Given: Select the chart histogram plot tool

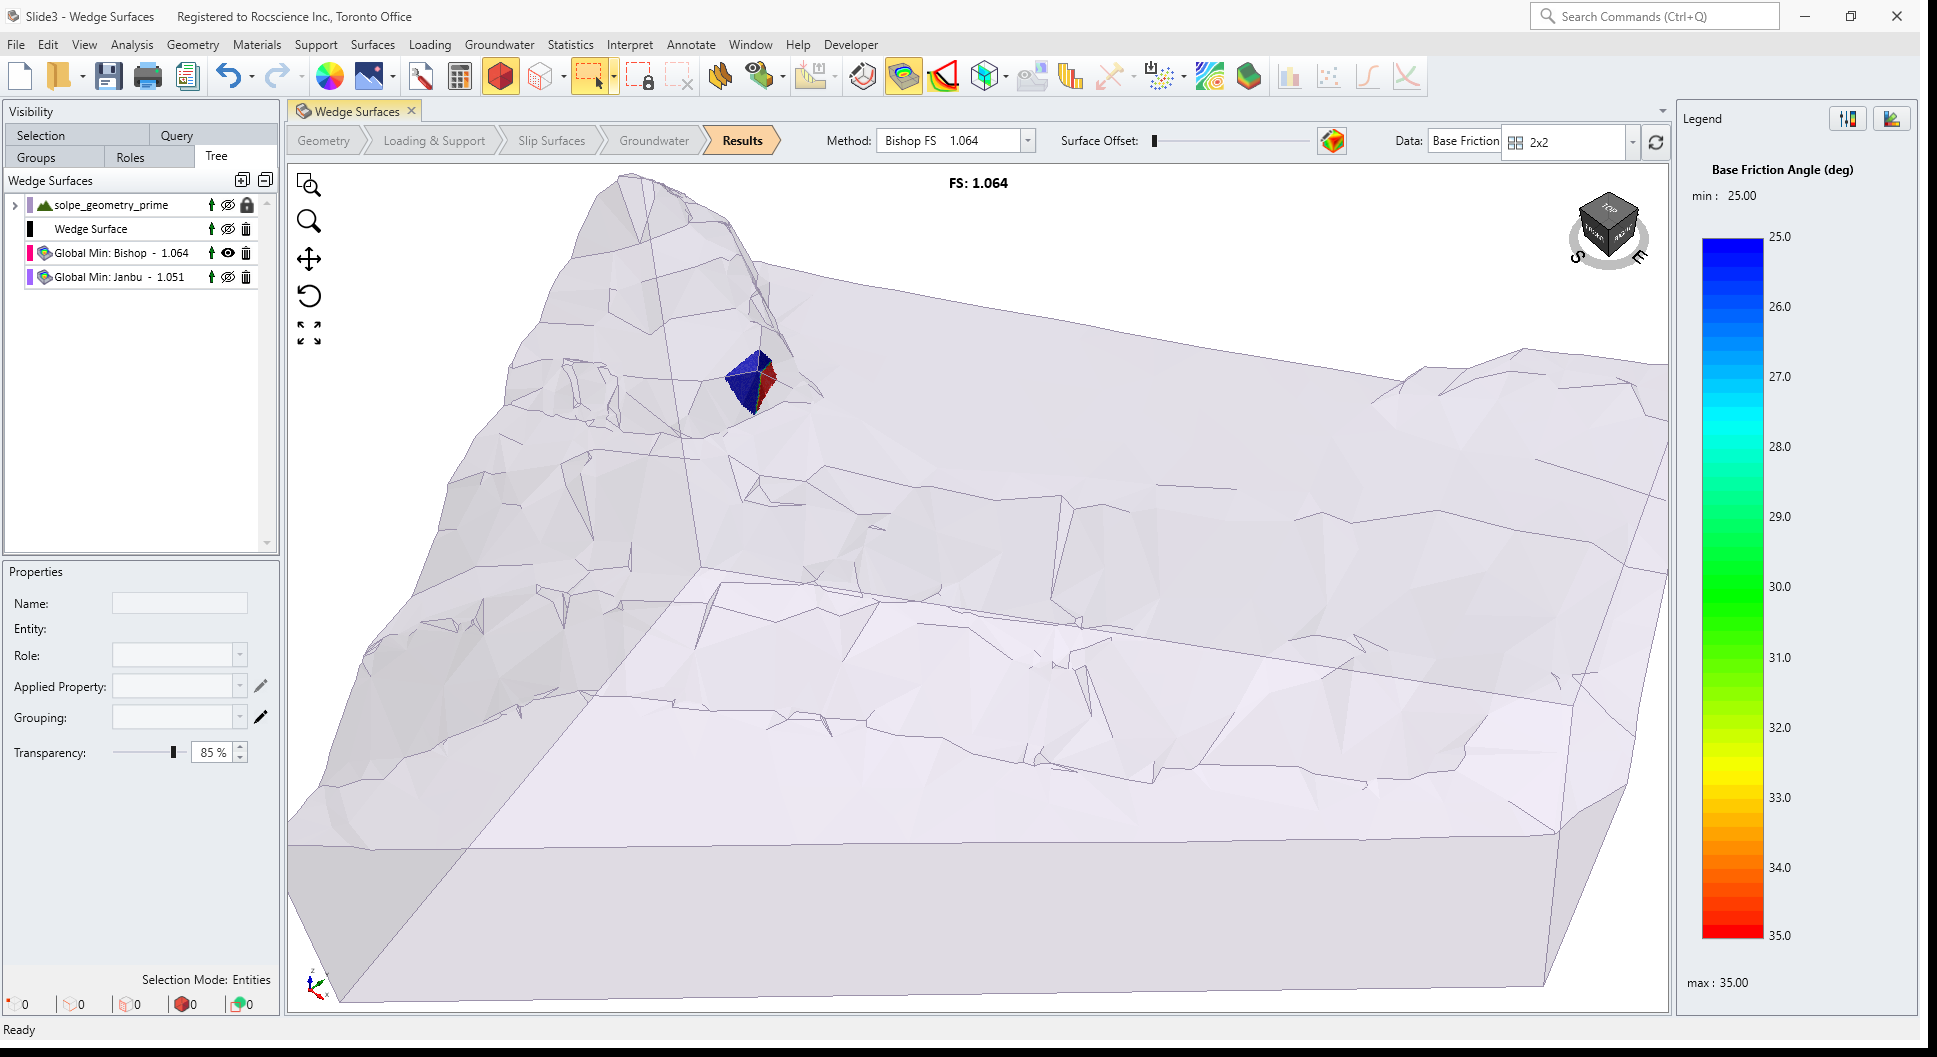Looking at the screenshot, I should 1290,75.
